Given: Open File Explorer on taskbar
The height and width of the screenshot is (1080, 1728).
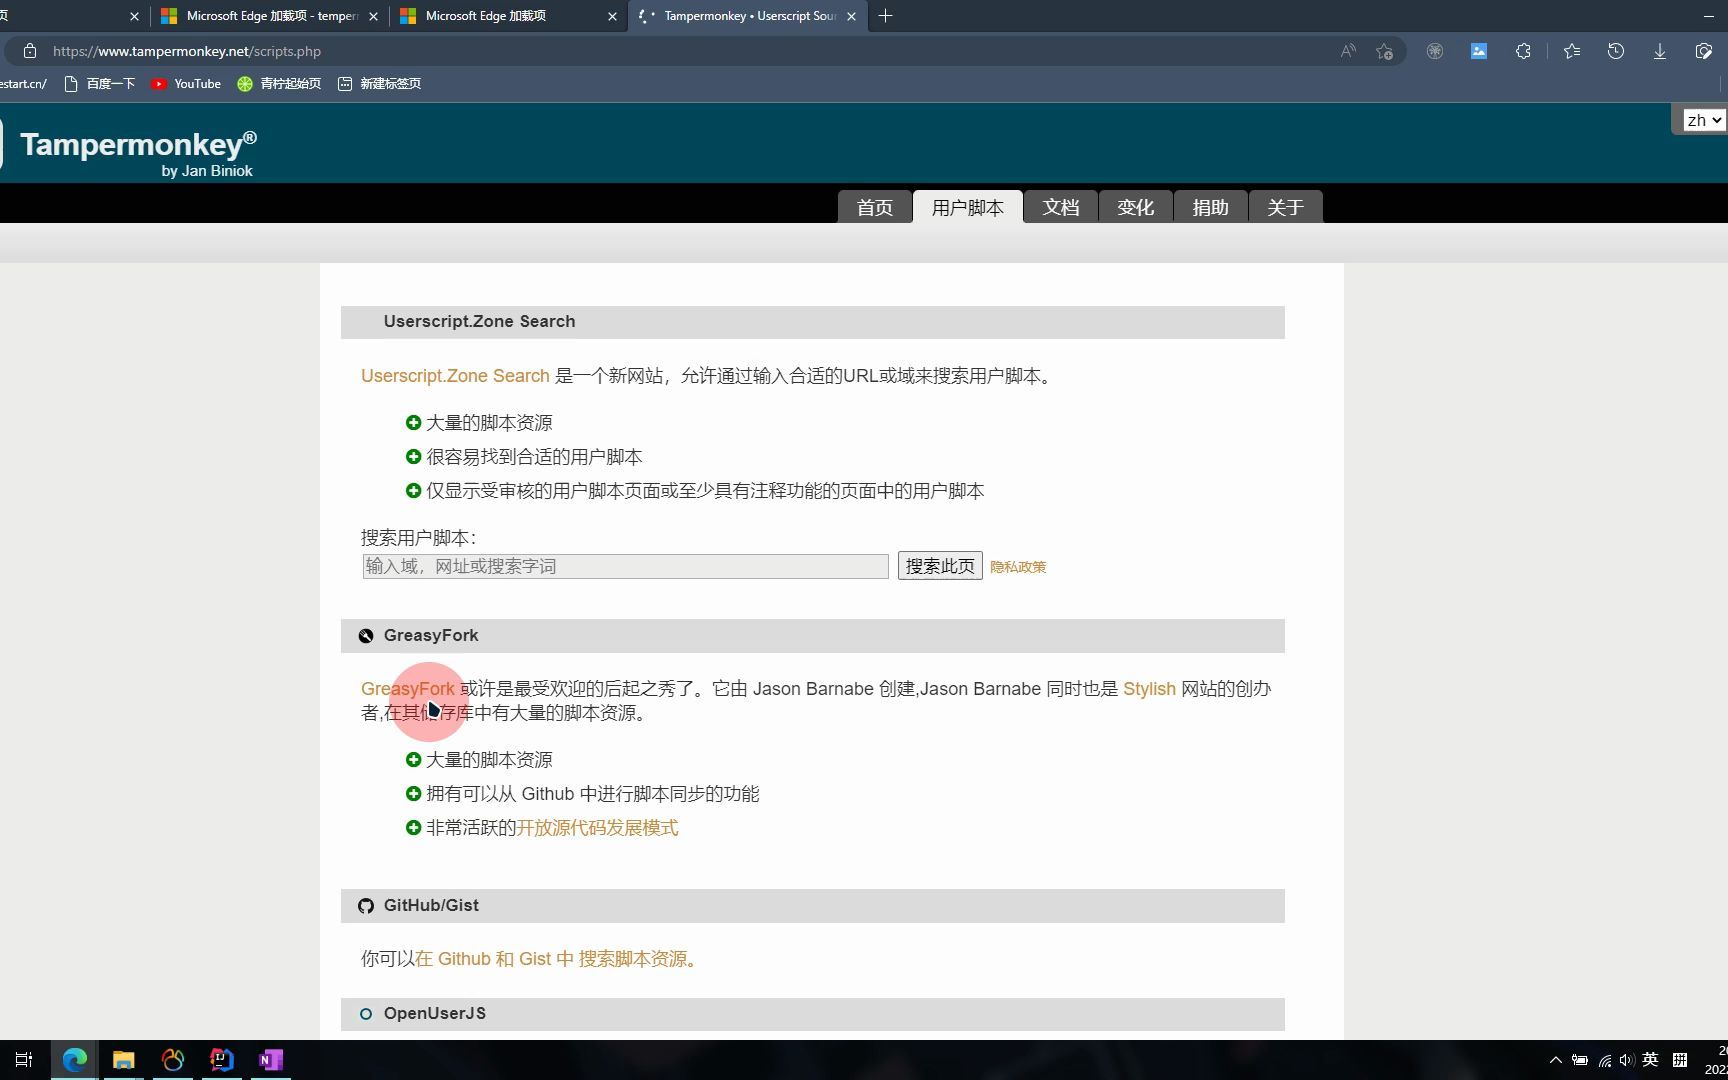Looking at the screenshot, I should point(123,1059).
